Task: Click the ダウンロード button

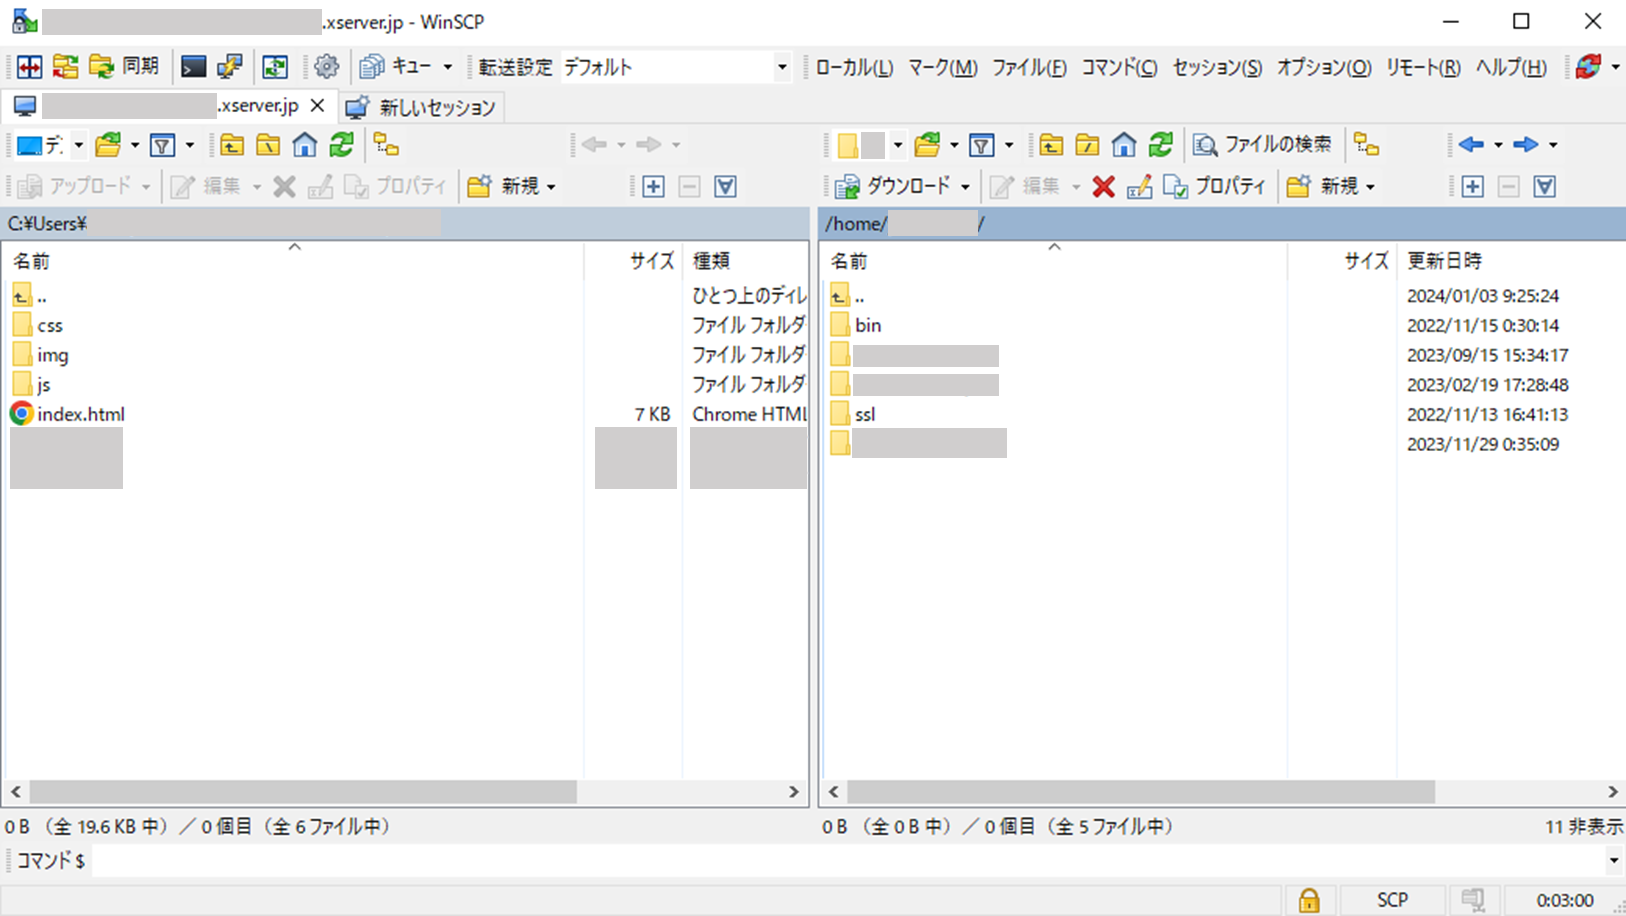Action: [898, 186]
